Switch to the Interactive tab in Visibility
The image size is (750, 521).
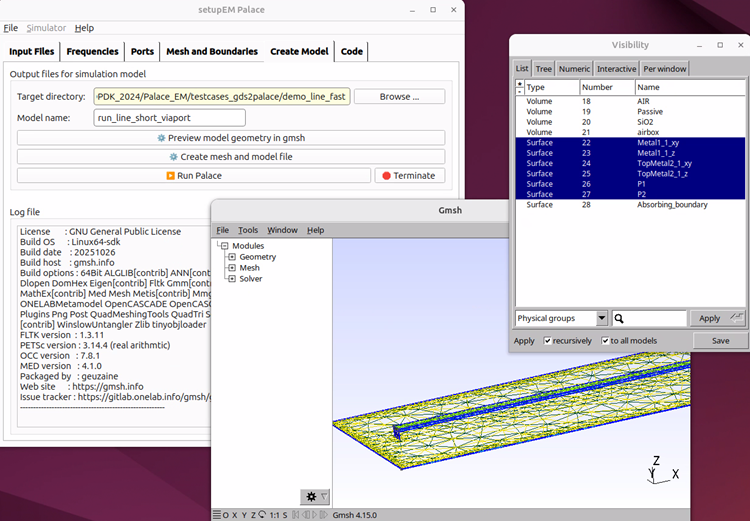click(x=617, y=69)
